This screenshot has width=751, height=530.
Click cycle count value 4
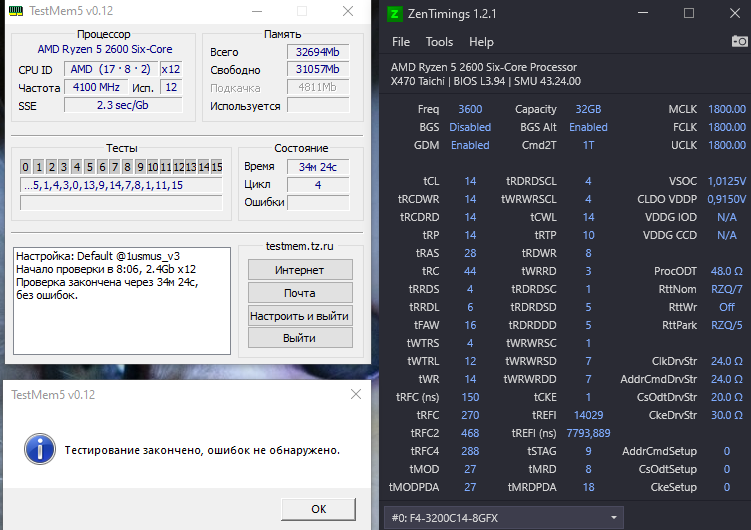tap(318, 185)
